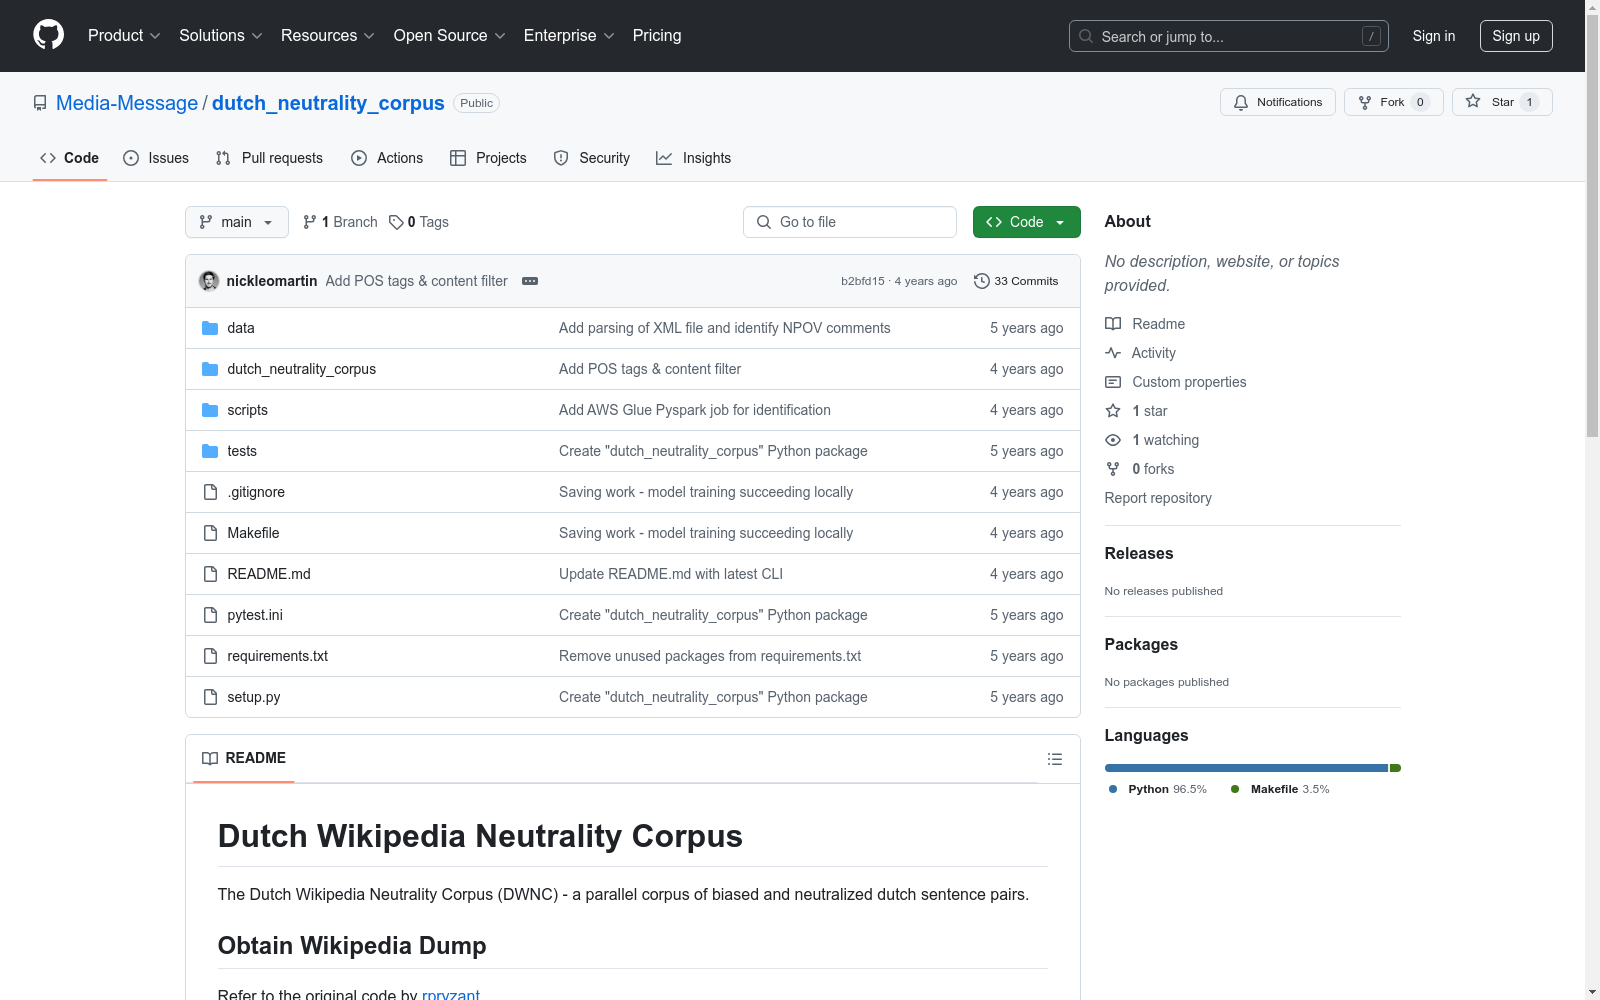Open nickleomartin's profile link
The width and height of the screenshot is (1600, 1000).
click(272, 281)
